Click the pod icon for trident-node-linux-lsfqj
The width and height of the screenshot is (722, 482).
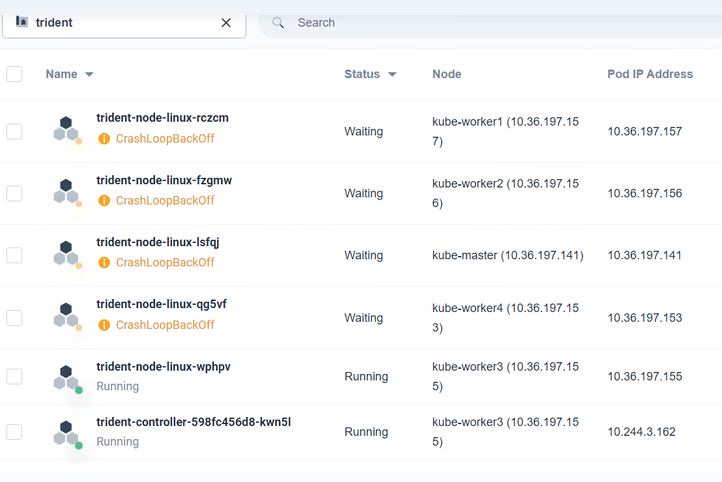pyautogui.click(x=66, y=254)
